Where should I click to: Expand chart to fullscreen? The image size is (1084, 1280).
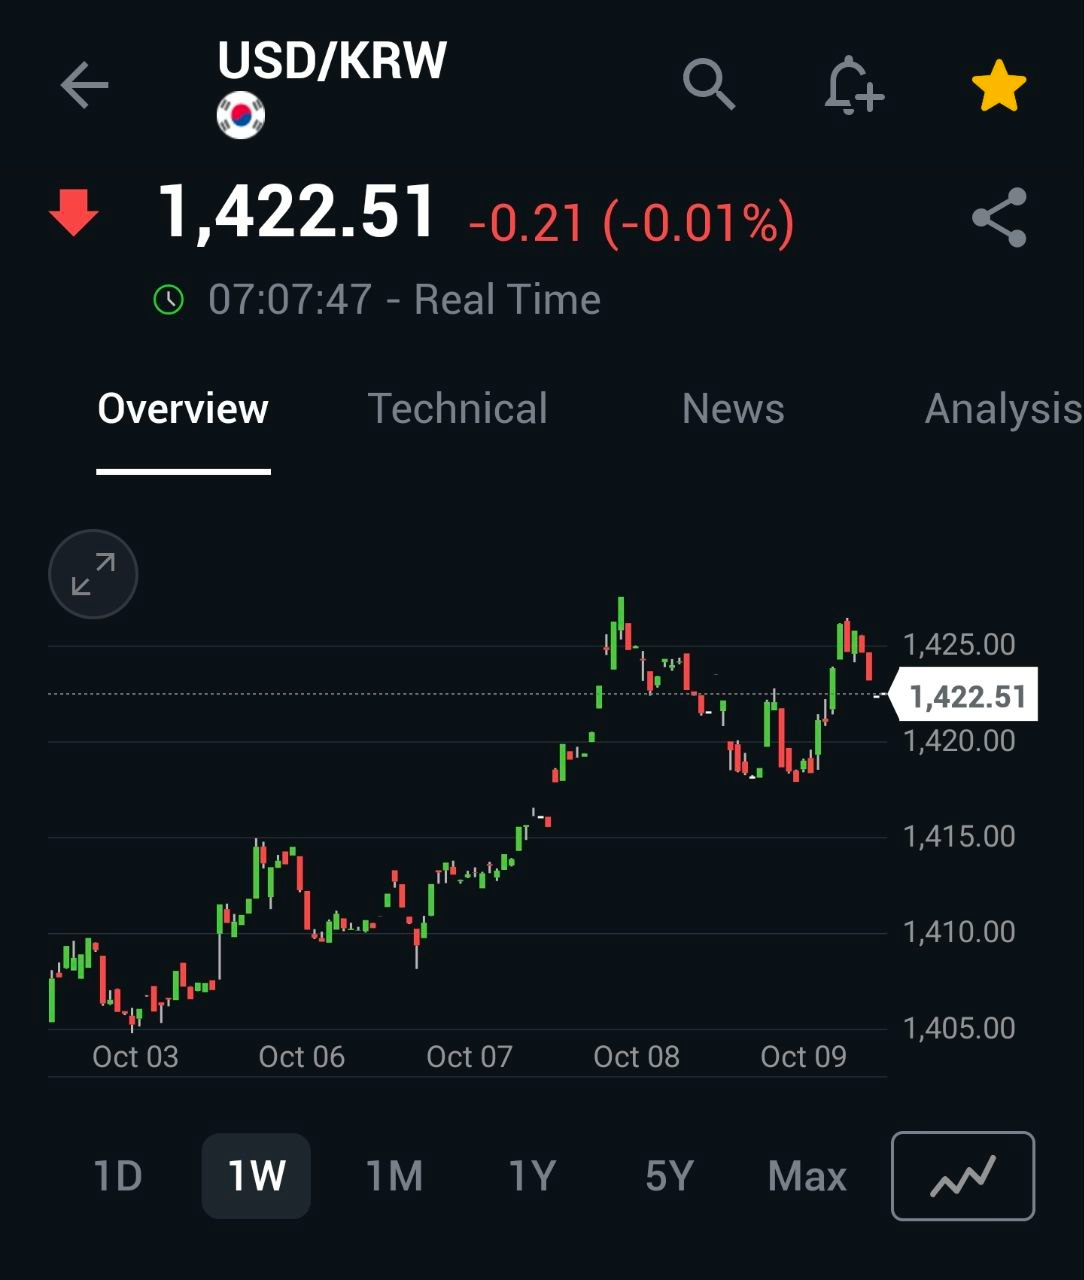click(x=93, y=574)
